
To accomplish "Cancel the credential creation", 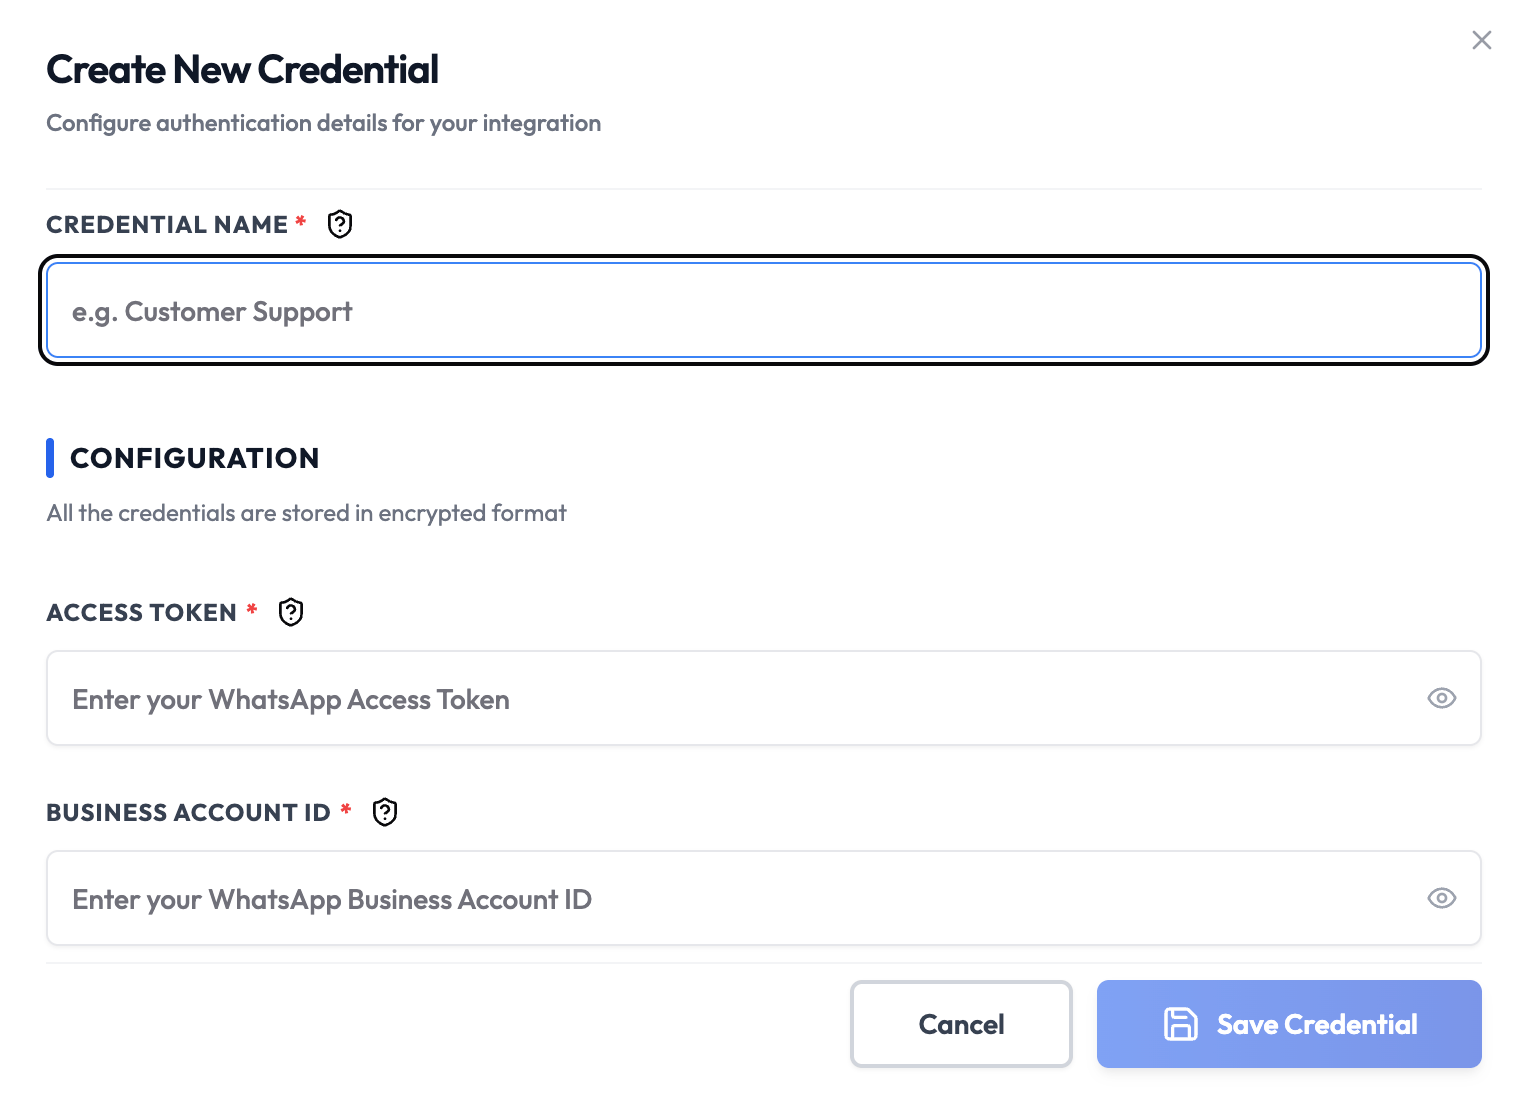I will (961, 1024).
